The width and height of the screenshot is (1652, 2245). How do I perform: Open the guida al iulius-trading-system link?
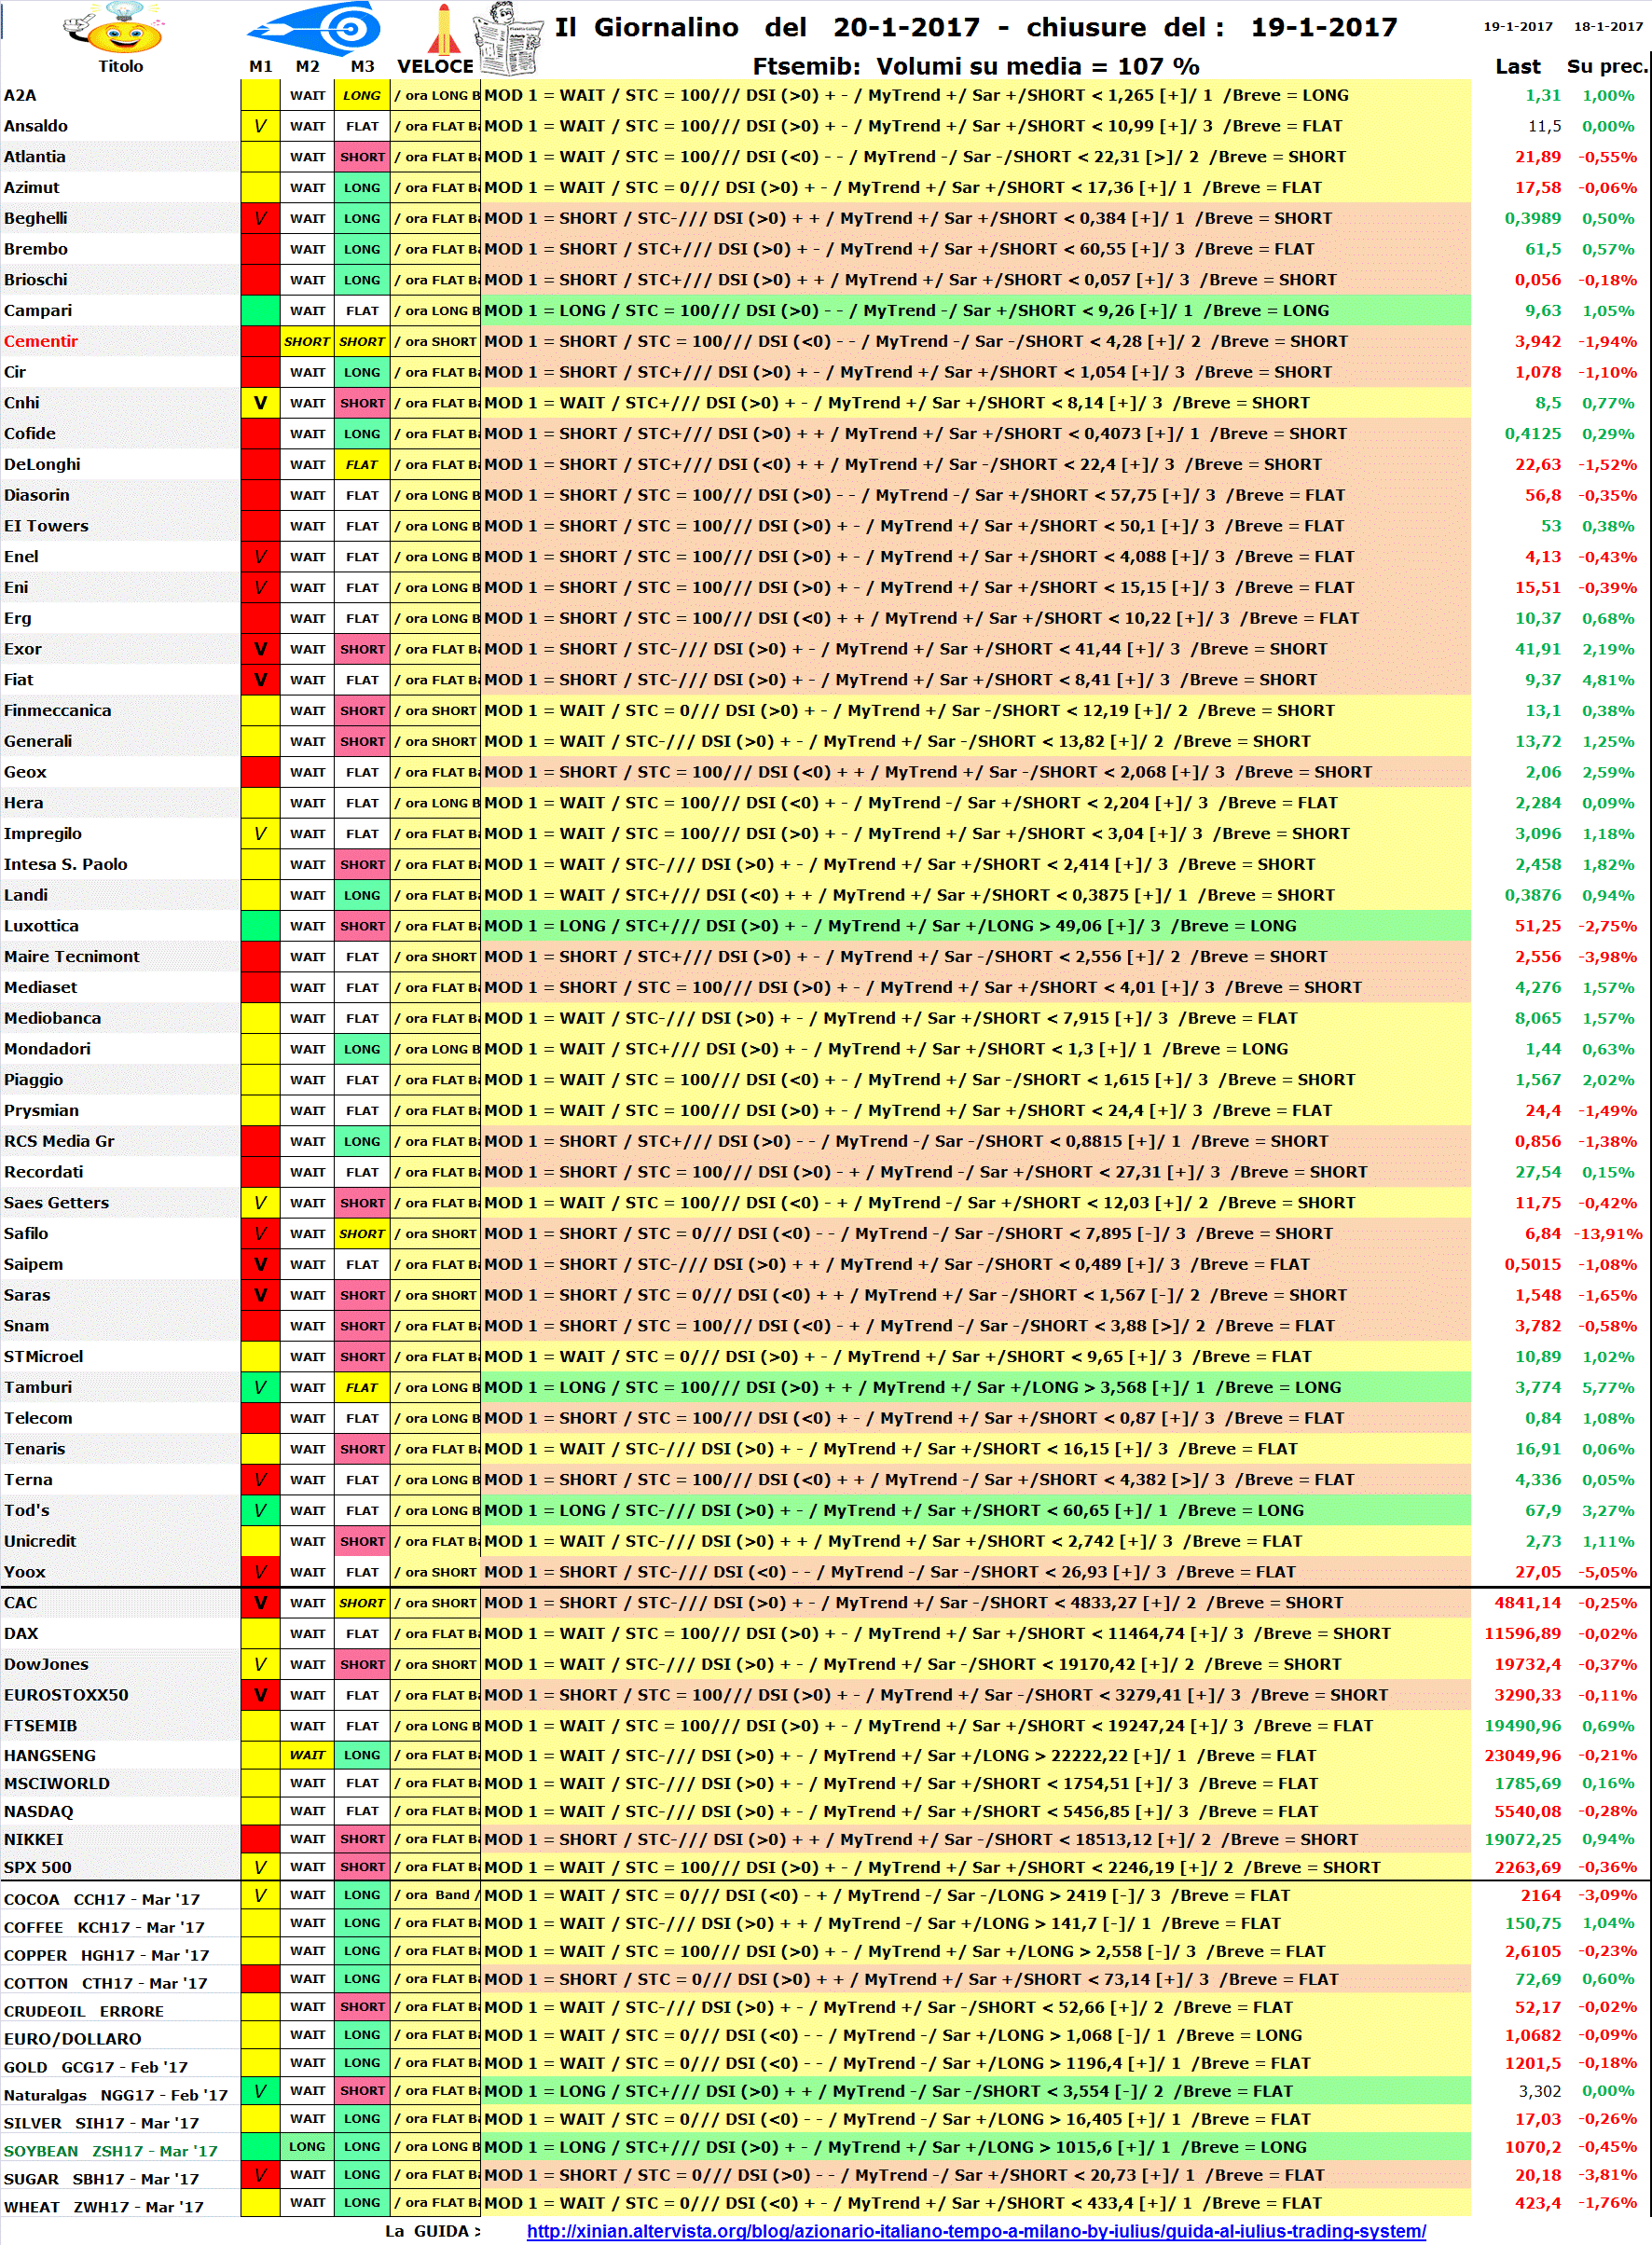[x=976, y=2230]
